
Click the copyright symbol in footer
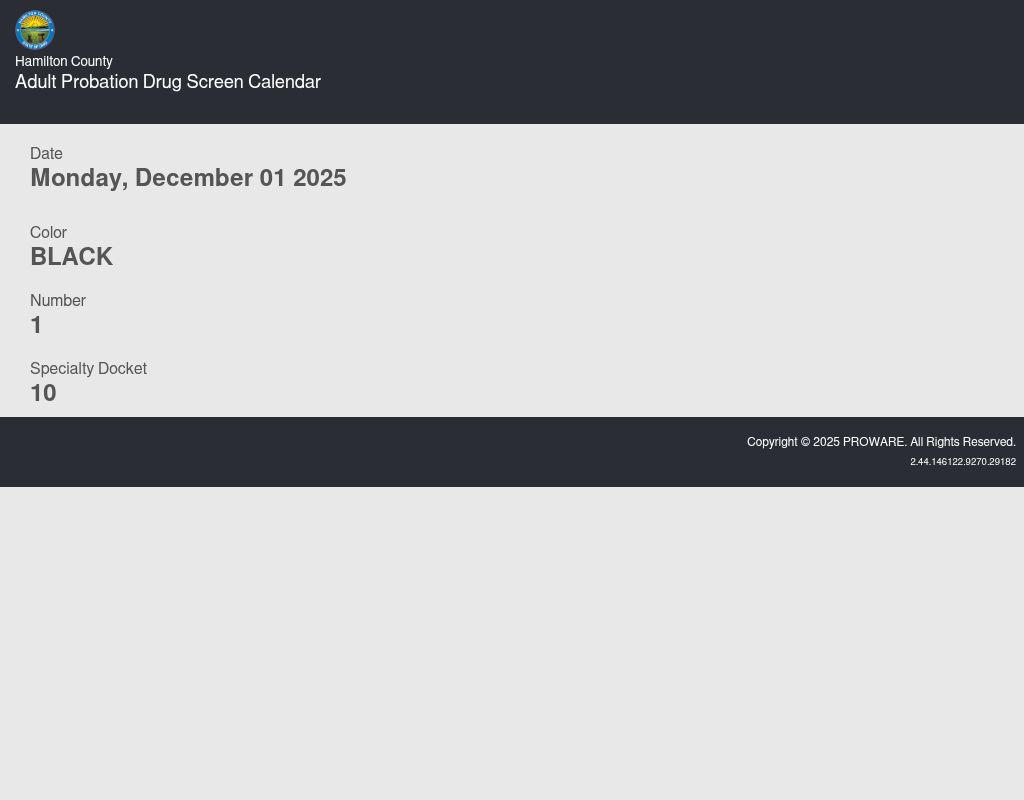point(805,442)
